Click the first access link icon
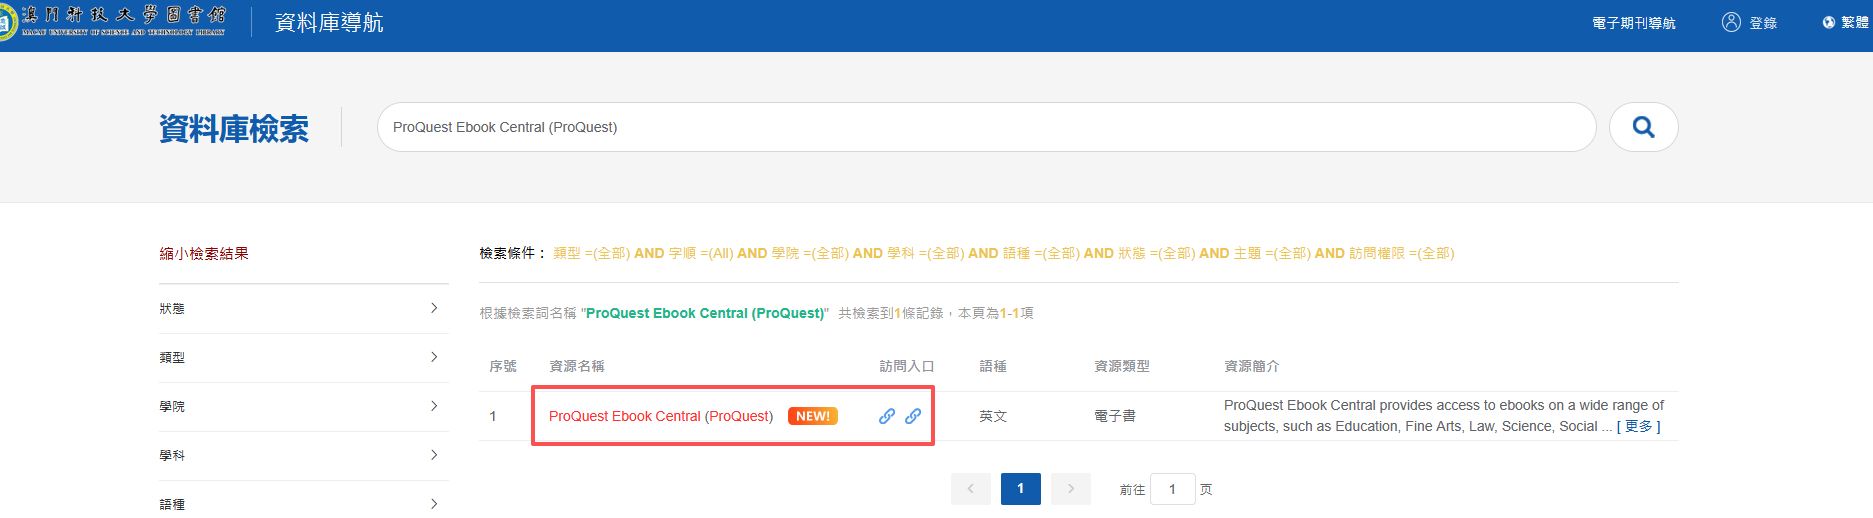 pyautogui.click(x=887, y=416)
